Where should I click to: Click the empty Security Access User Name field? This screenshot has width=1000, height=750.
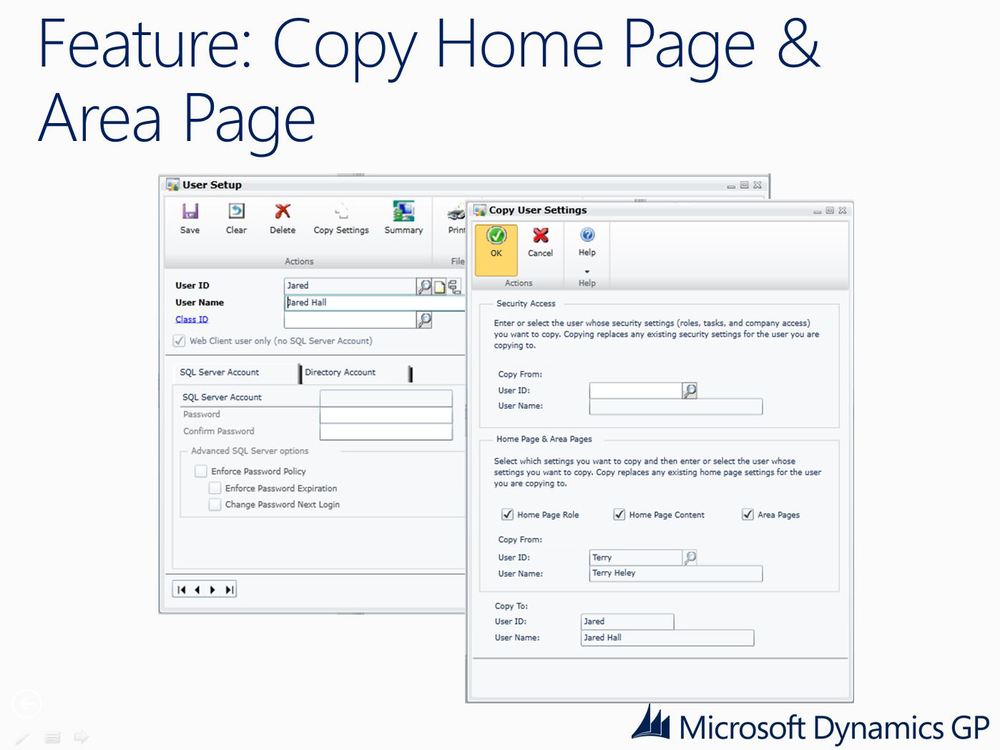click(676, 406)
